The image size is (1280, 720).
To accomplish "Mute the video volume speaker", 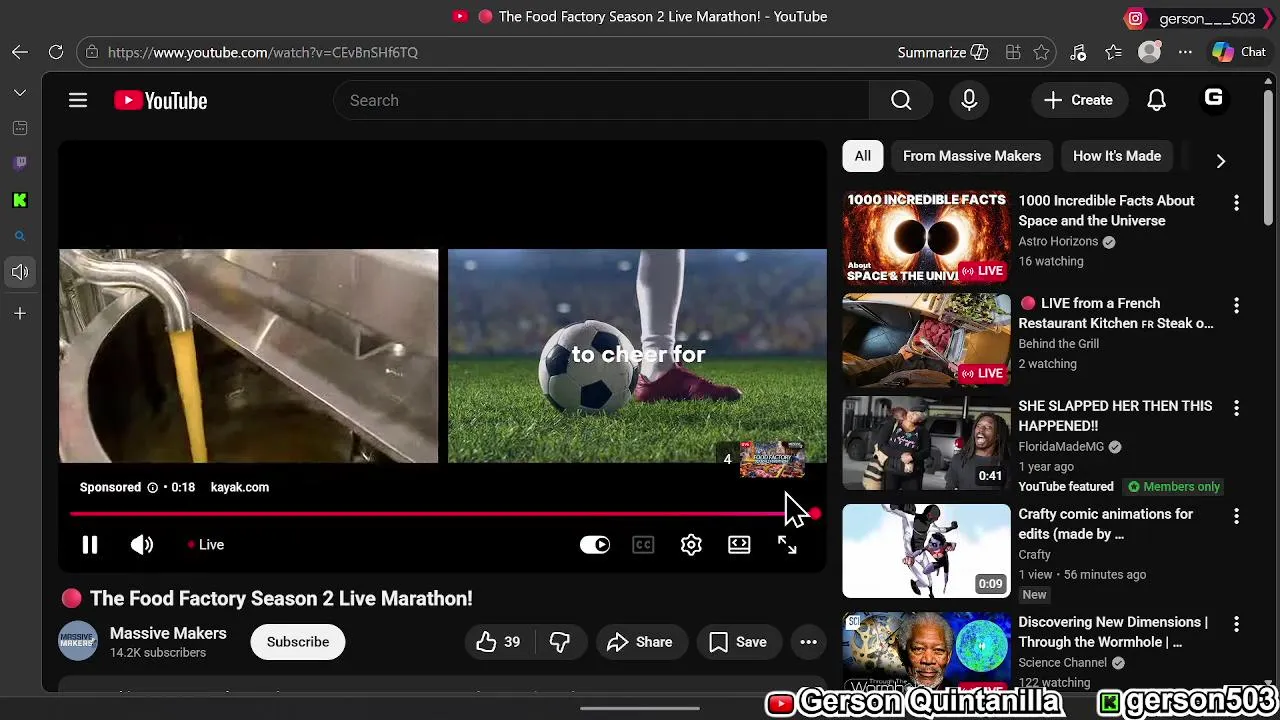I will pyautogui.click(x=142, y=544).
